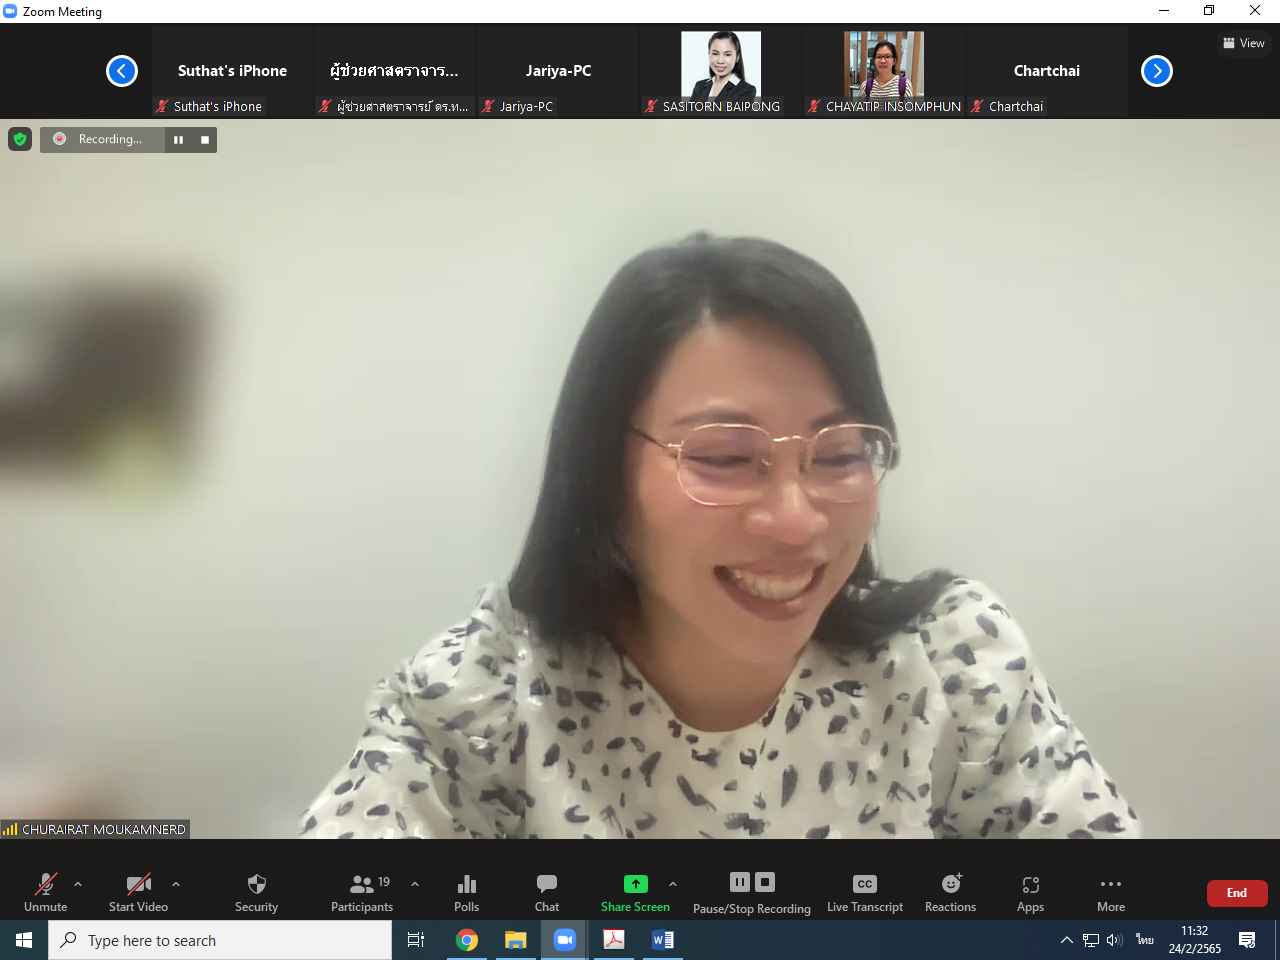
Task: Open Task View in taskbar
Action: point(416,940)
